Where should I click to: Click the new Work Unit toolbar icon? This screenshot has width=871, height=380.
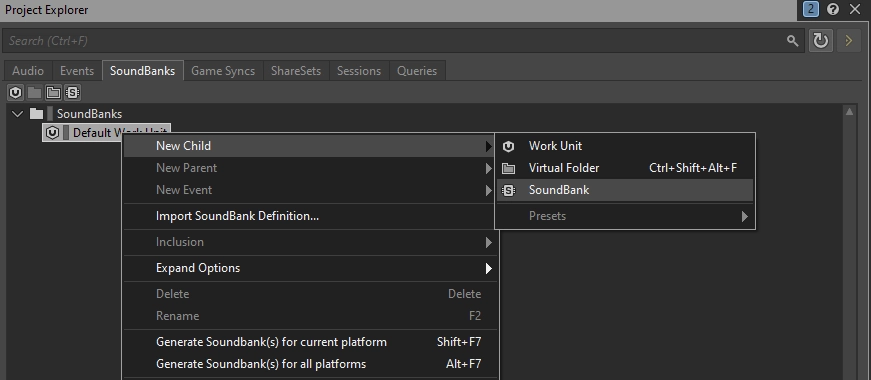point(16,92)
